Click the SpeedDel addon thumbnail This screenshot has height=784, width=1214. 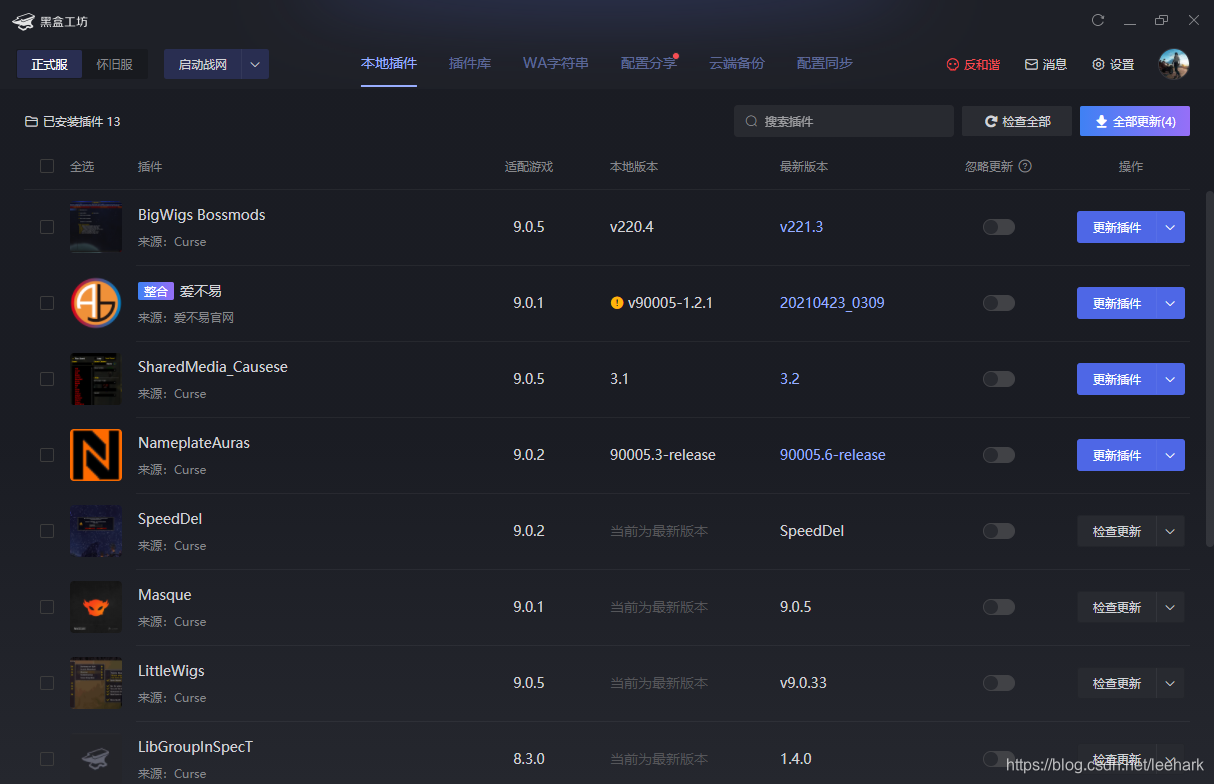click(96, 531)
